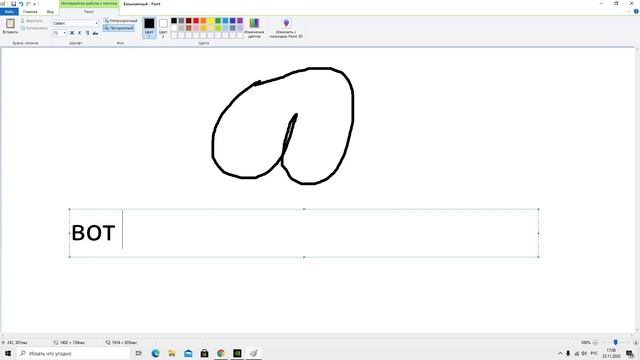Pick the brown palette swatch
640x360 pixels.
point(189,28)
